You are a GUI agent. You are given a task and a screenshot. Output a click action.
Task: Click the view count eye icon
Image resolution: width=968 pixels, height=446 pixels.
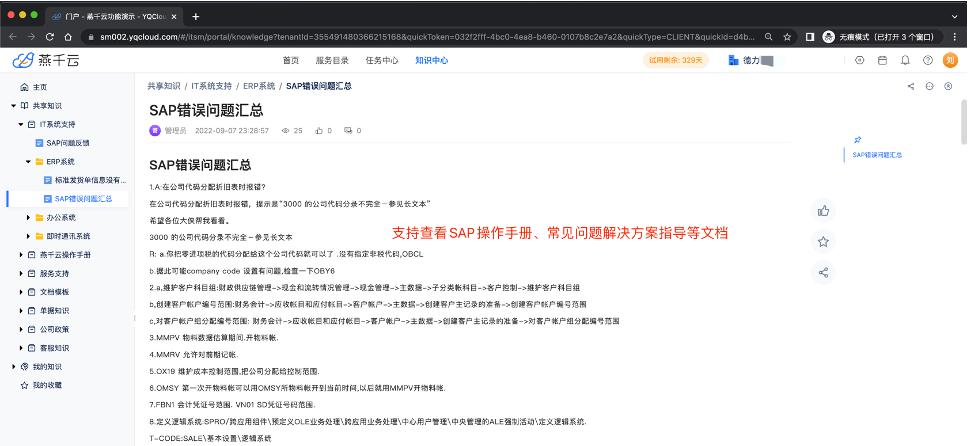[x=285, y=130]
